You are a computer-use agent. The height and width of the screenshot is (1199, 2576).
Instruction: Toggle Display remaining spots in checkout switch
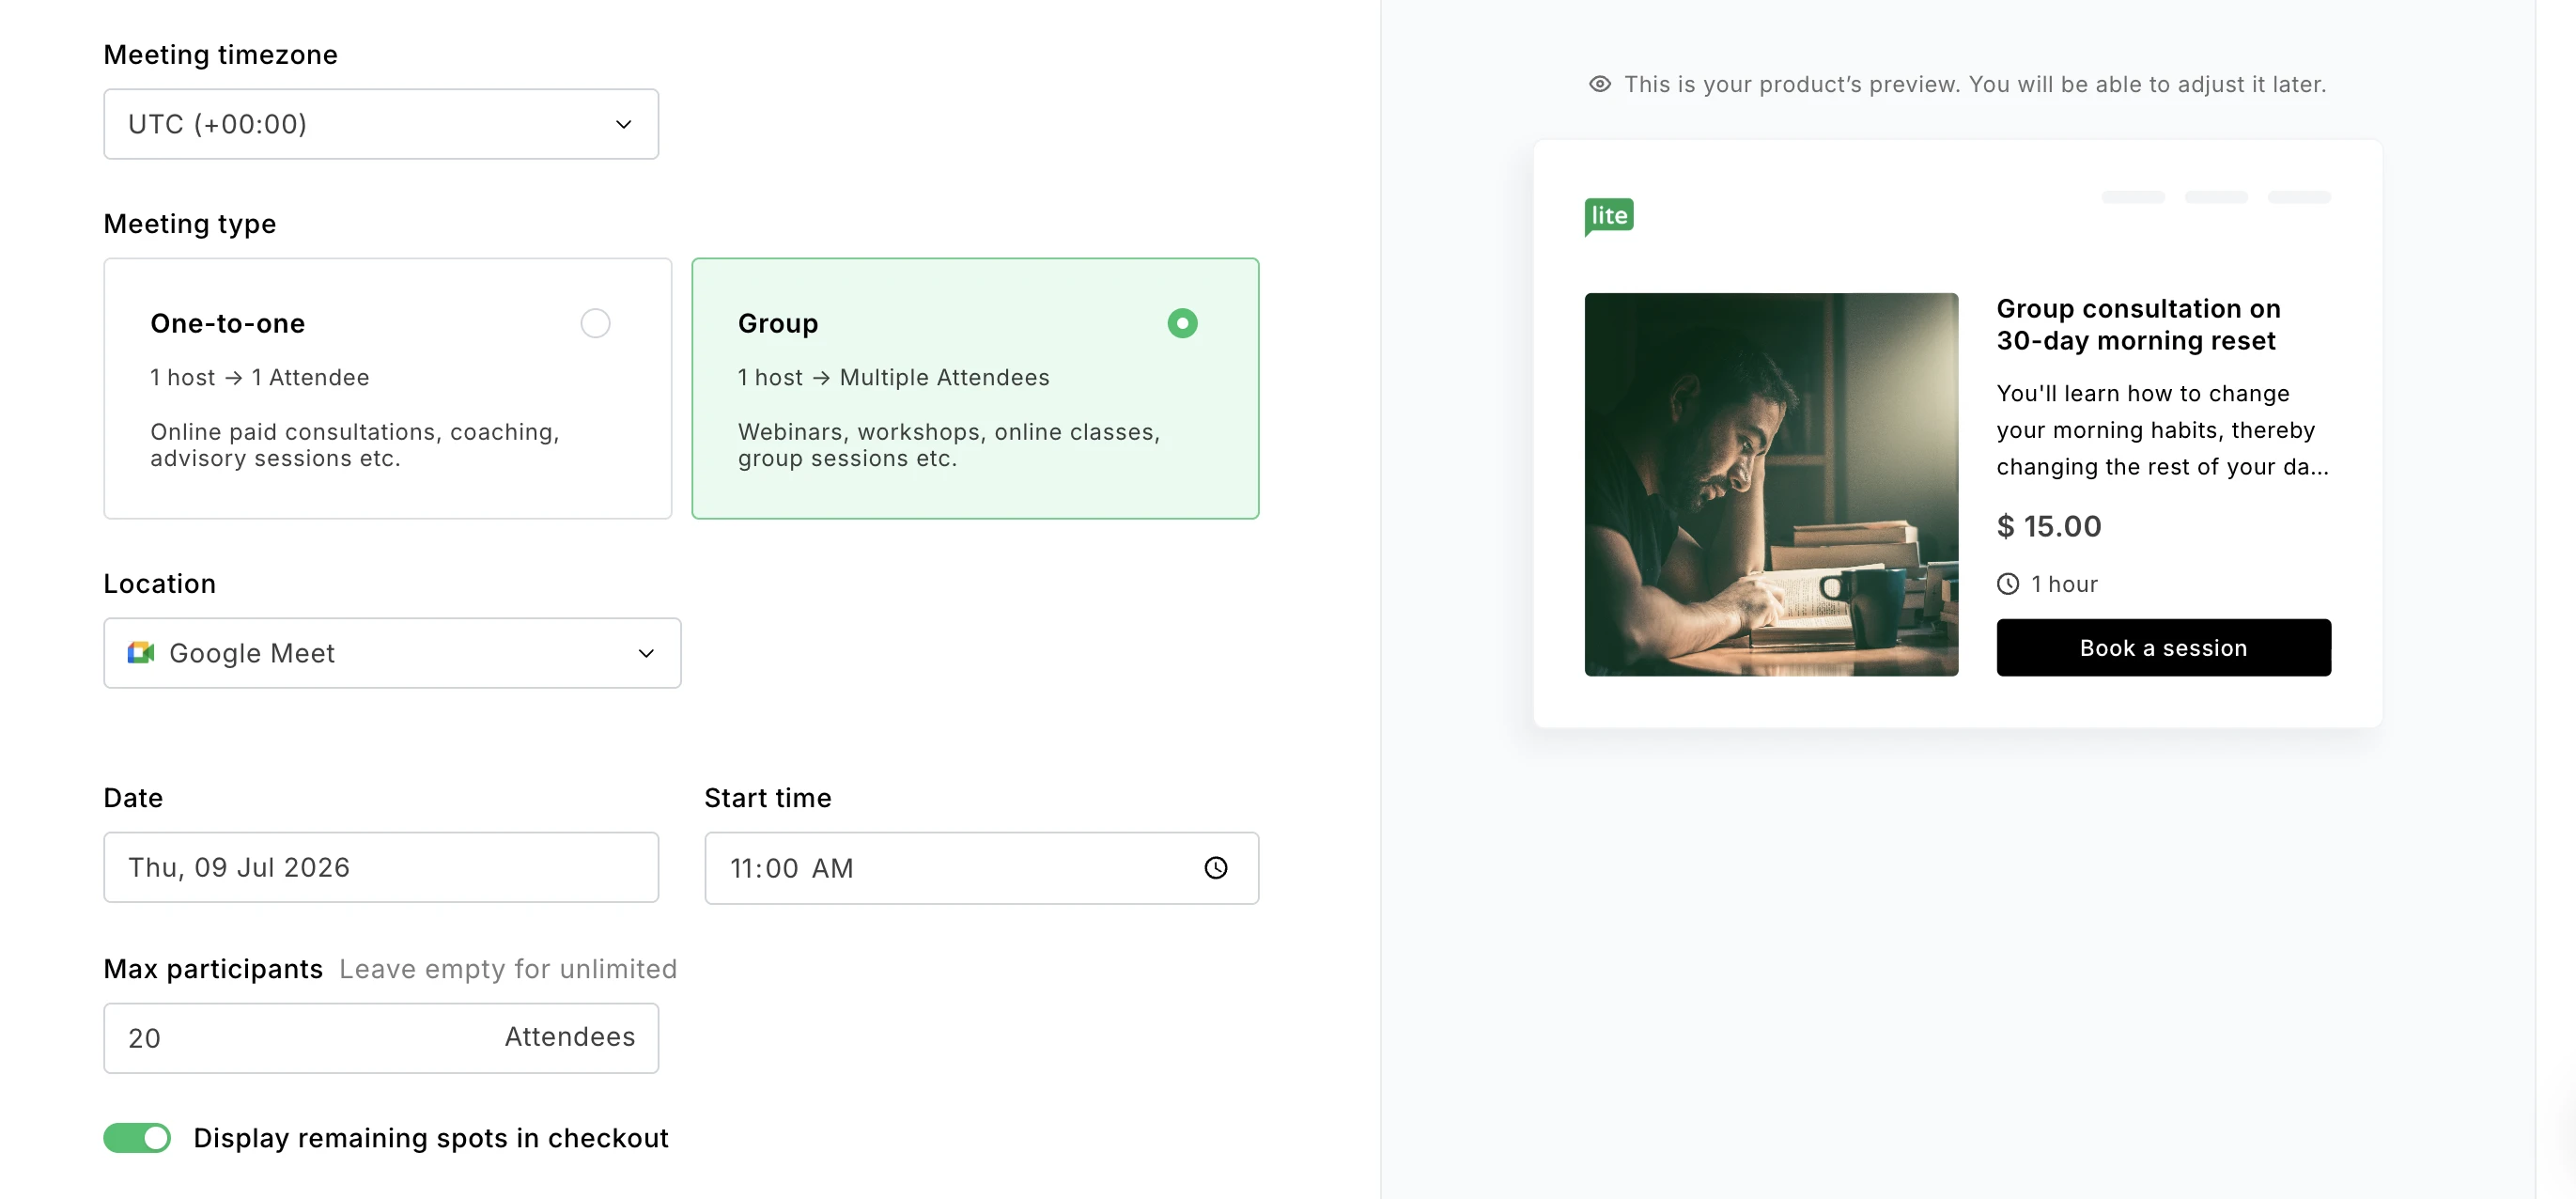pyautogui.click(x=137, y=1138)
